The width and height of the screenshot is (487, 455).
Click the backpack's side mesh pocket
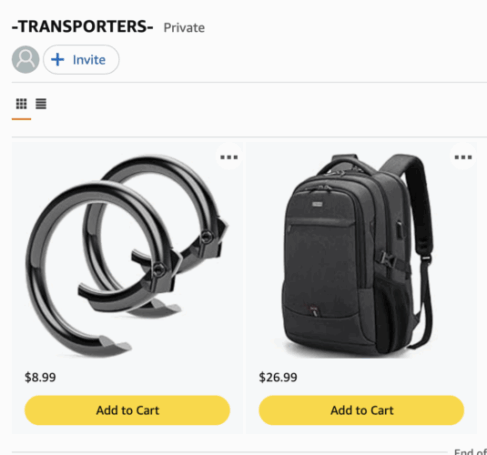coord(392,300)
